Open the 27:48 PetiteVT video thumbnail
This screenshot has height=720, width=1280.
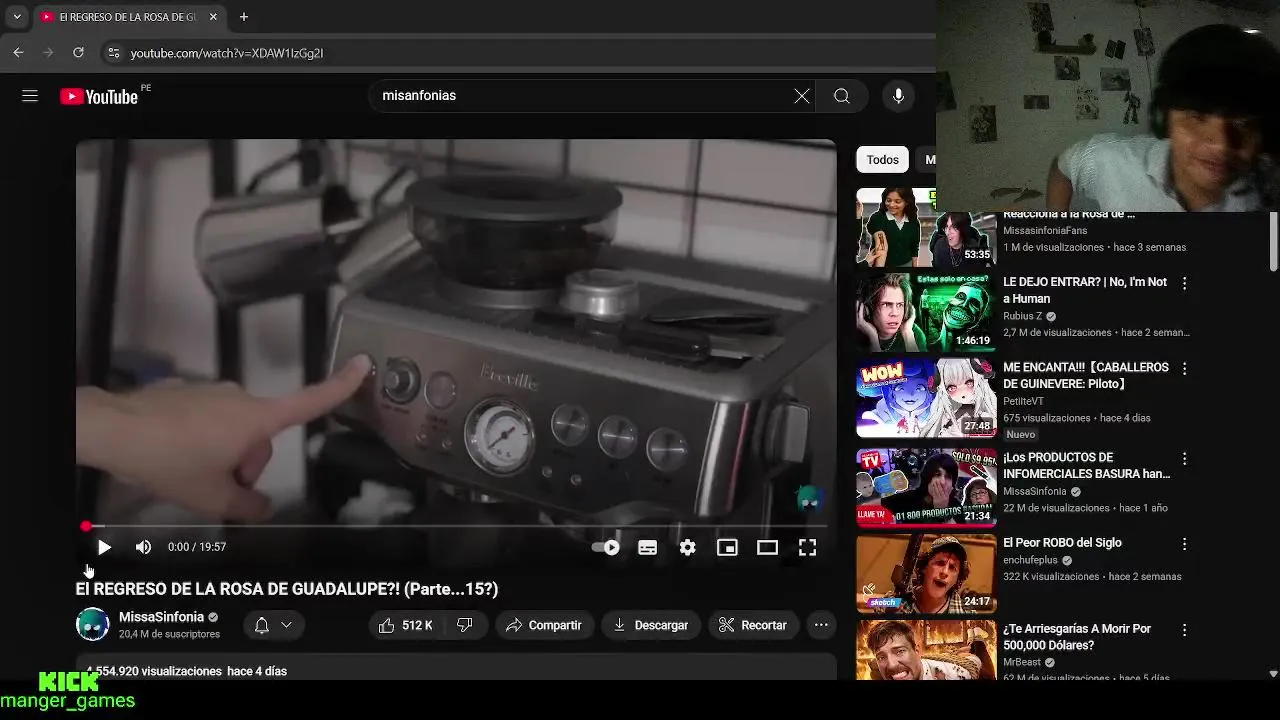tap(926, 398)
